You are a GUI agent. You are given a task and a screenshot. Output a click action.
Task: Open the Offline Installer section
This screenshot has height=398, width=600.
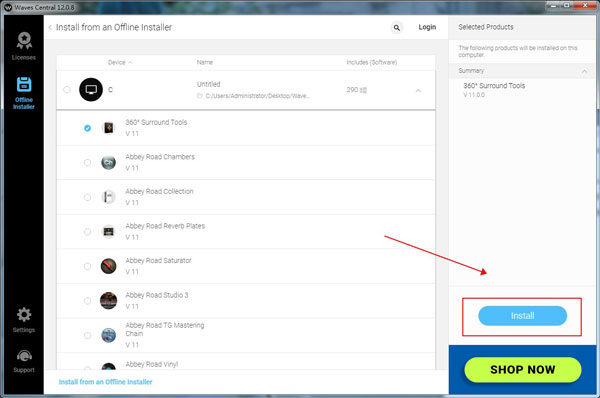[x=24, y=93]
